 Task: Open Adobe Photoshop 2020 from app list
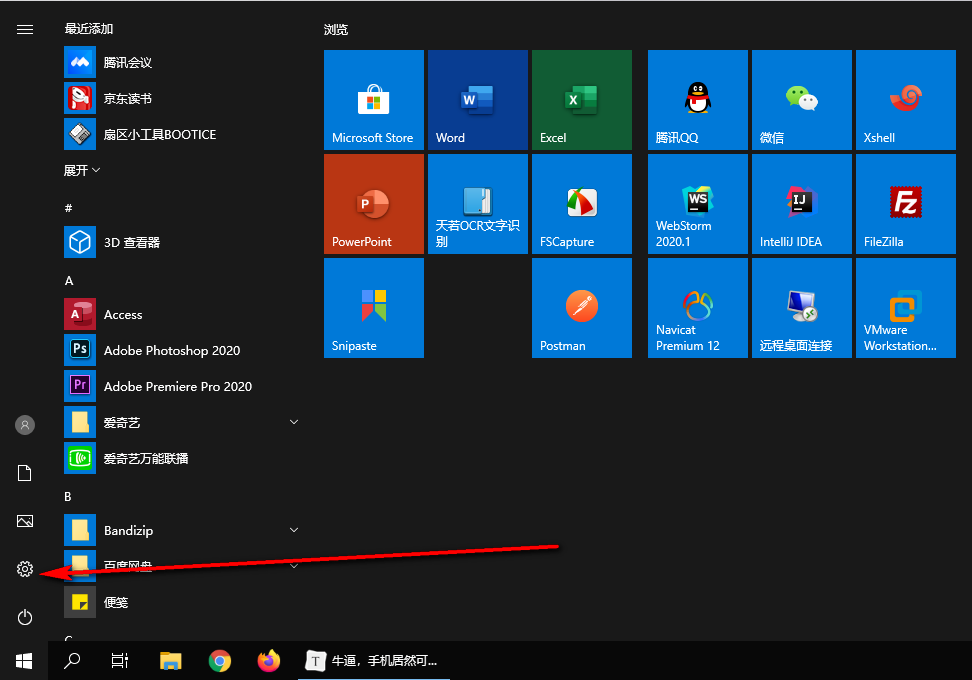pos(171,350)
